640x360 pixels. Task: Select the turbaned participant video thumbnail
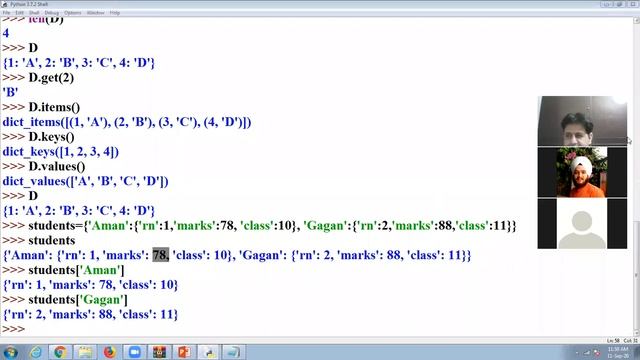coord(582,172)
